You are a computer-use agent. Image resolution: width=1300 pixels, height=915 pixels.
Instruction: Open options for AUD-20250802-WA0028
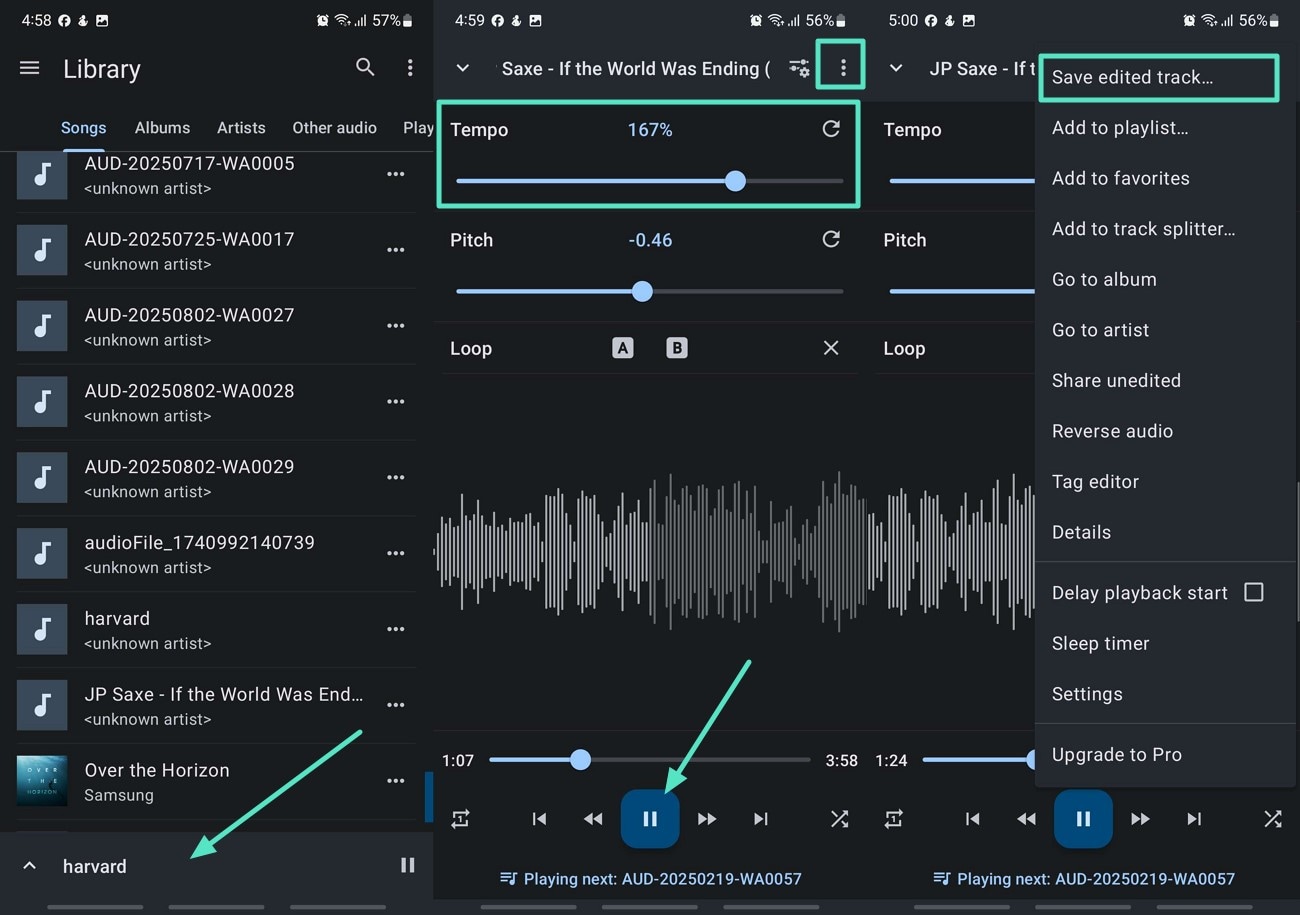point(396,402)
